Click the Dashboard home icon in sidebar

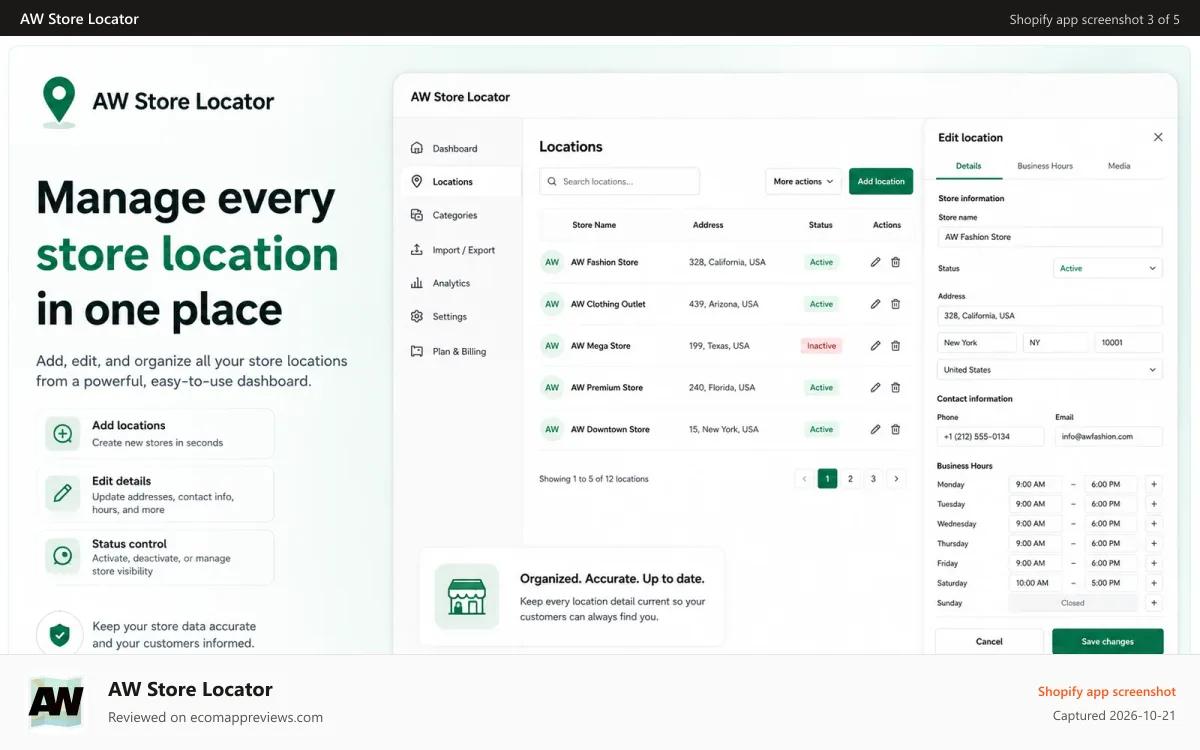tap(417, 148)
